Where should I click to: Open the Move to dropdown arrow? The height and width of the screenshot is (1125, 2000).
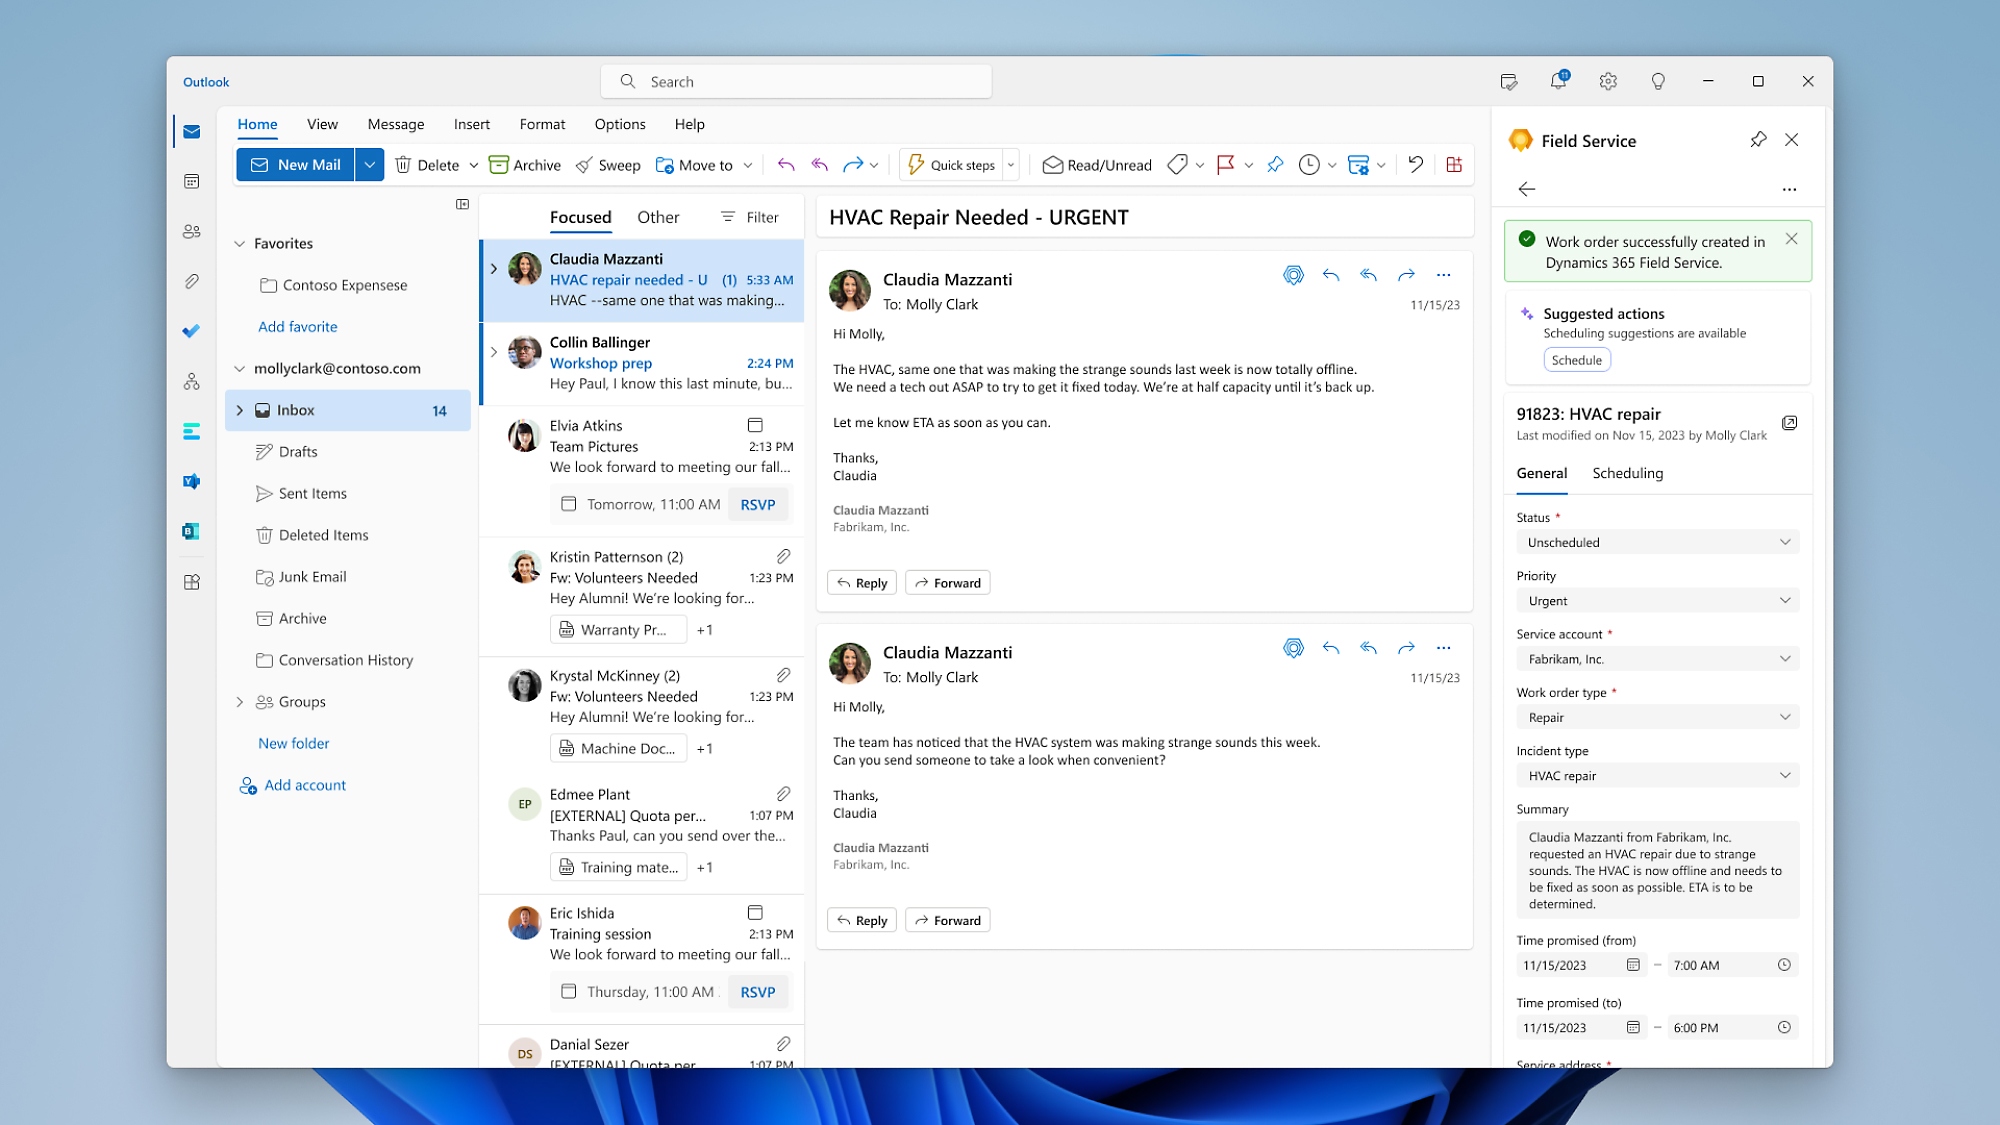coord(747,166)
